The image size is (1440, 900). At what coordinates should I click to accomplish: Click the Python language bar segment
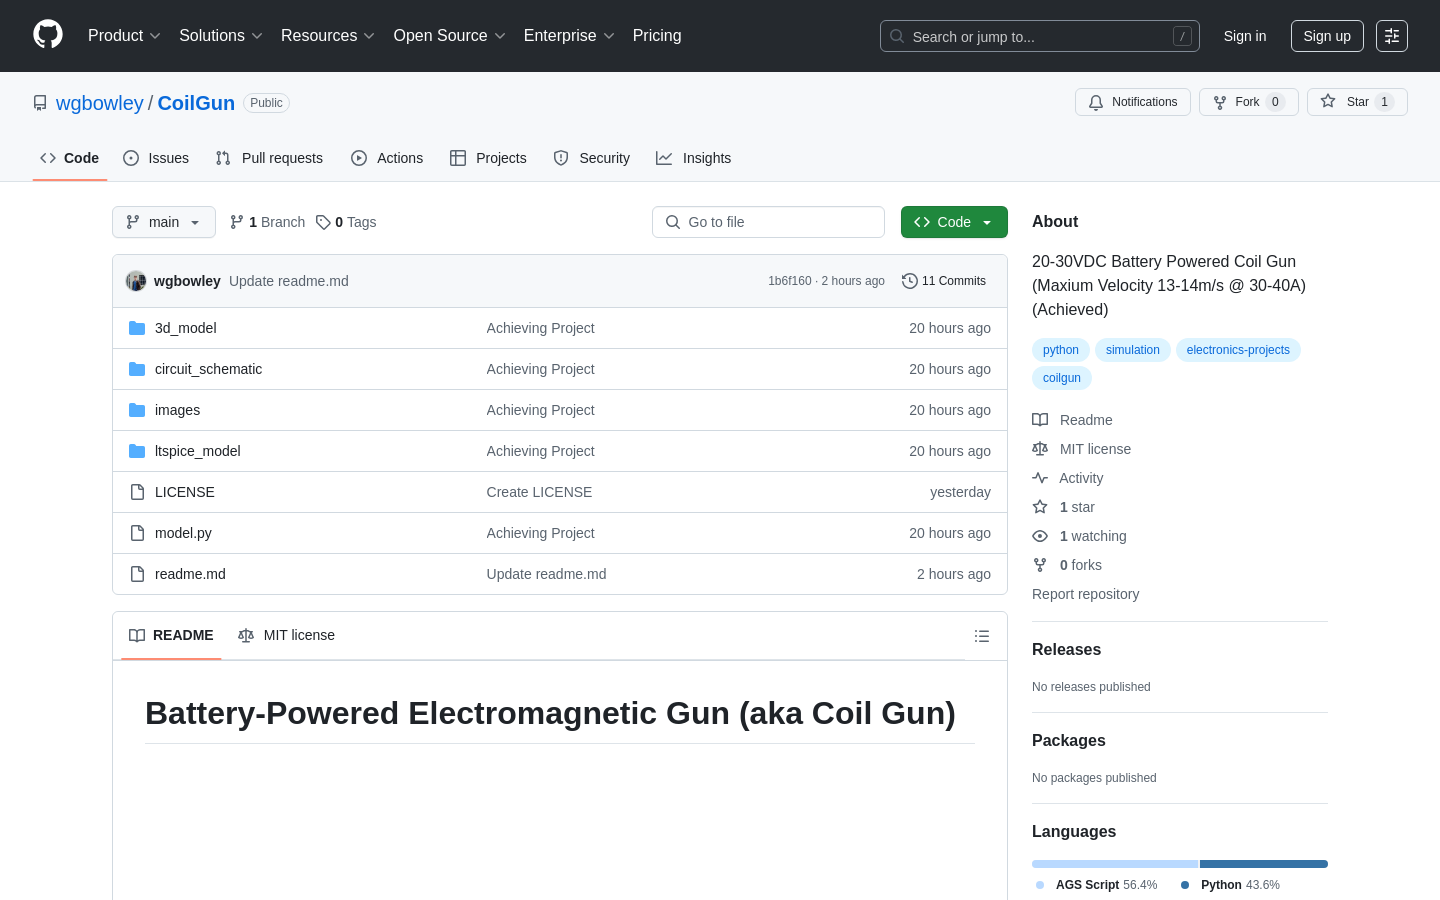coord(1264,864)
